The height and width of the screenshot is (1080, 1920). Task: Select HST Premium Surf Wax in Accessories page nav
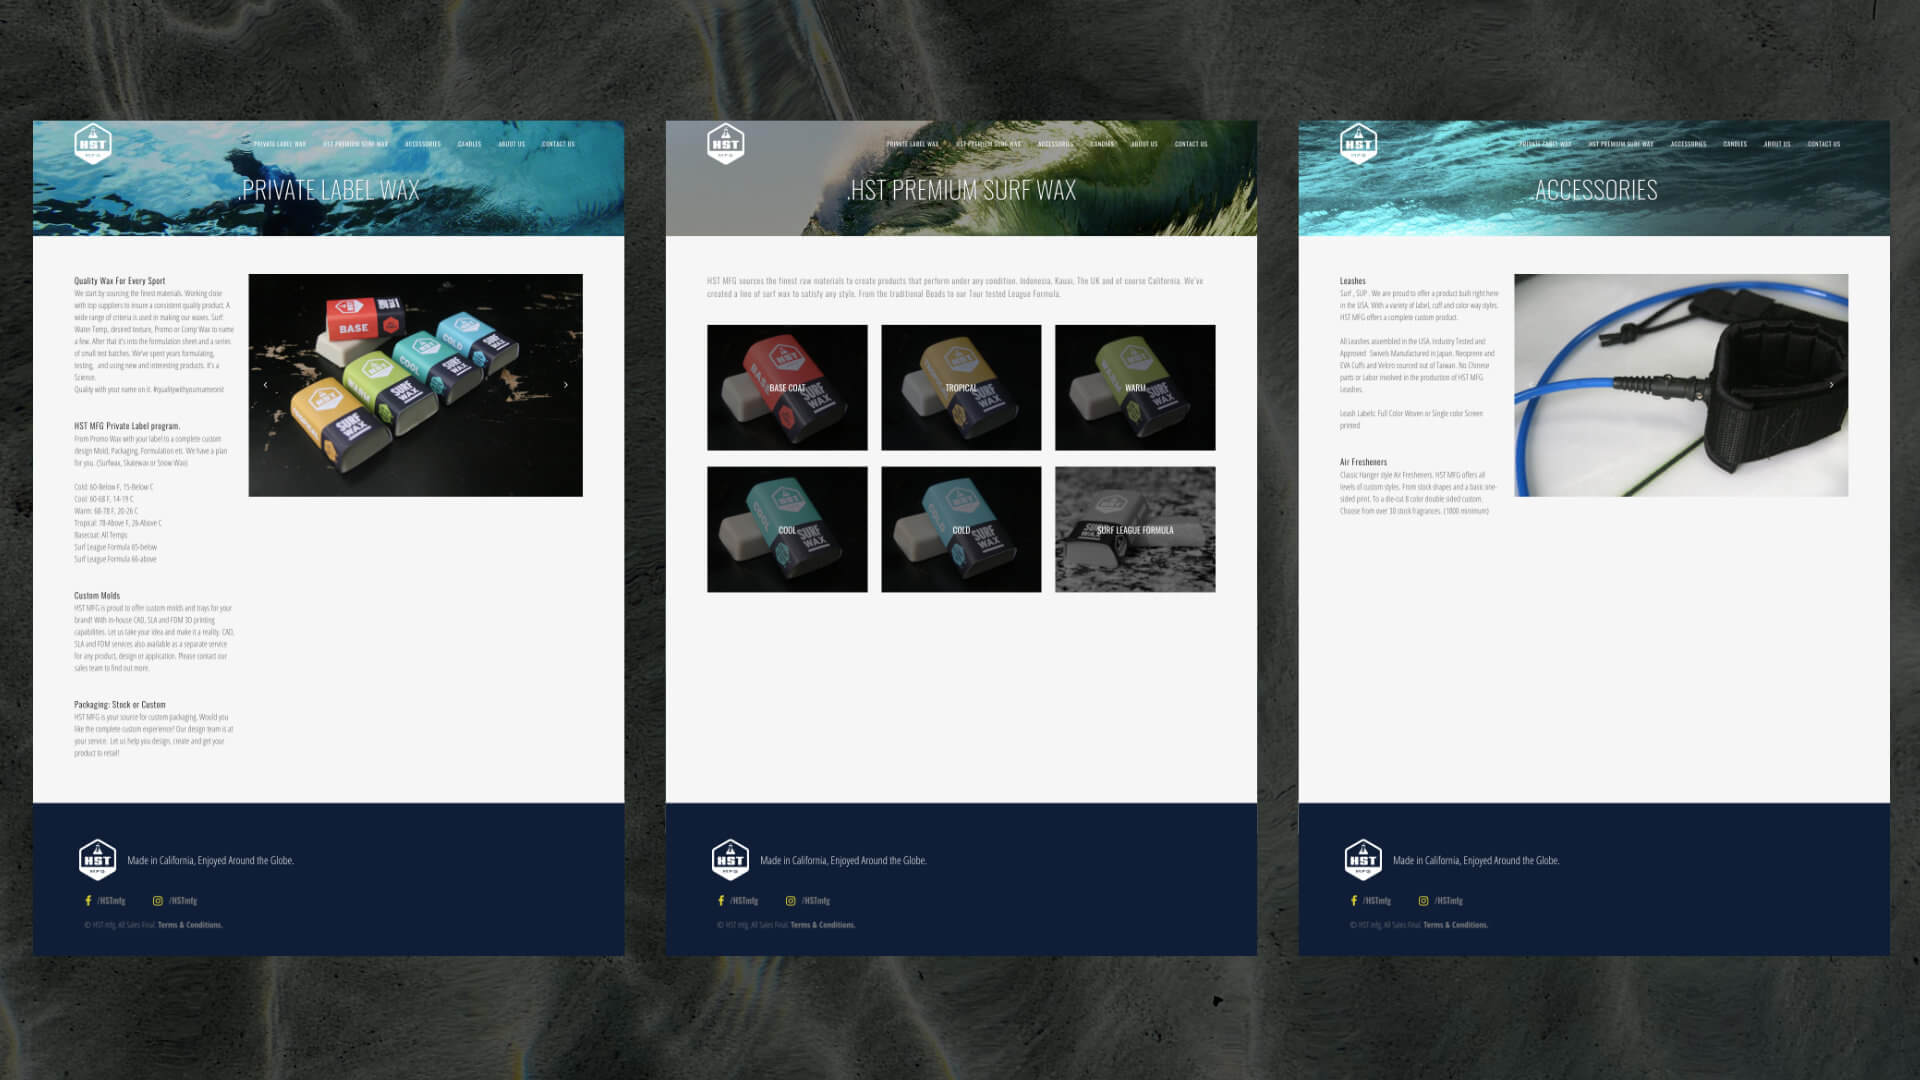tap(1621, 144)
